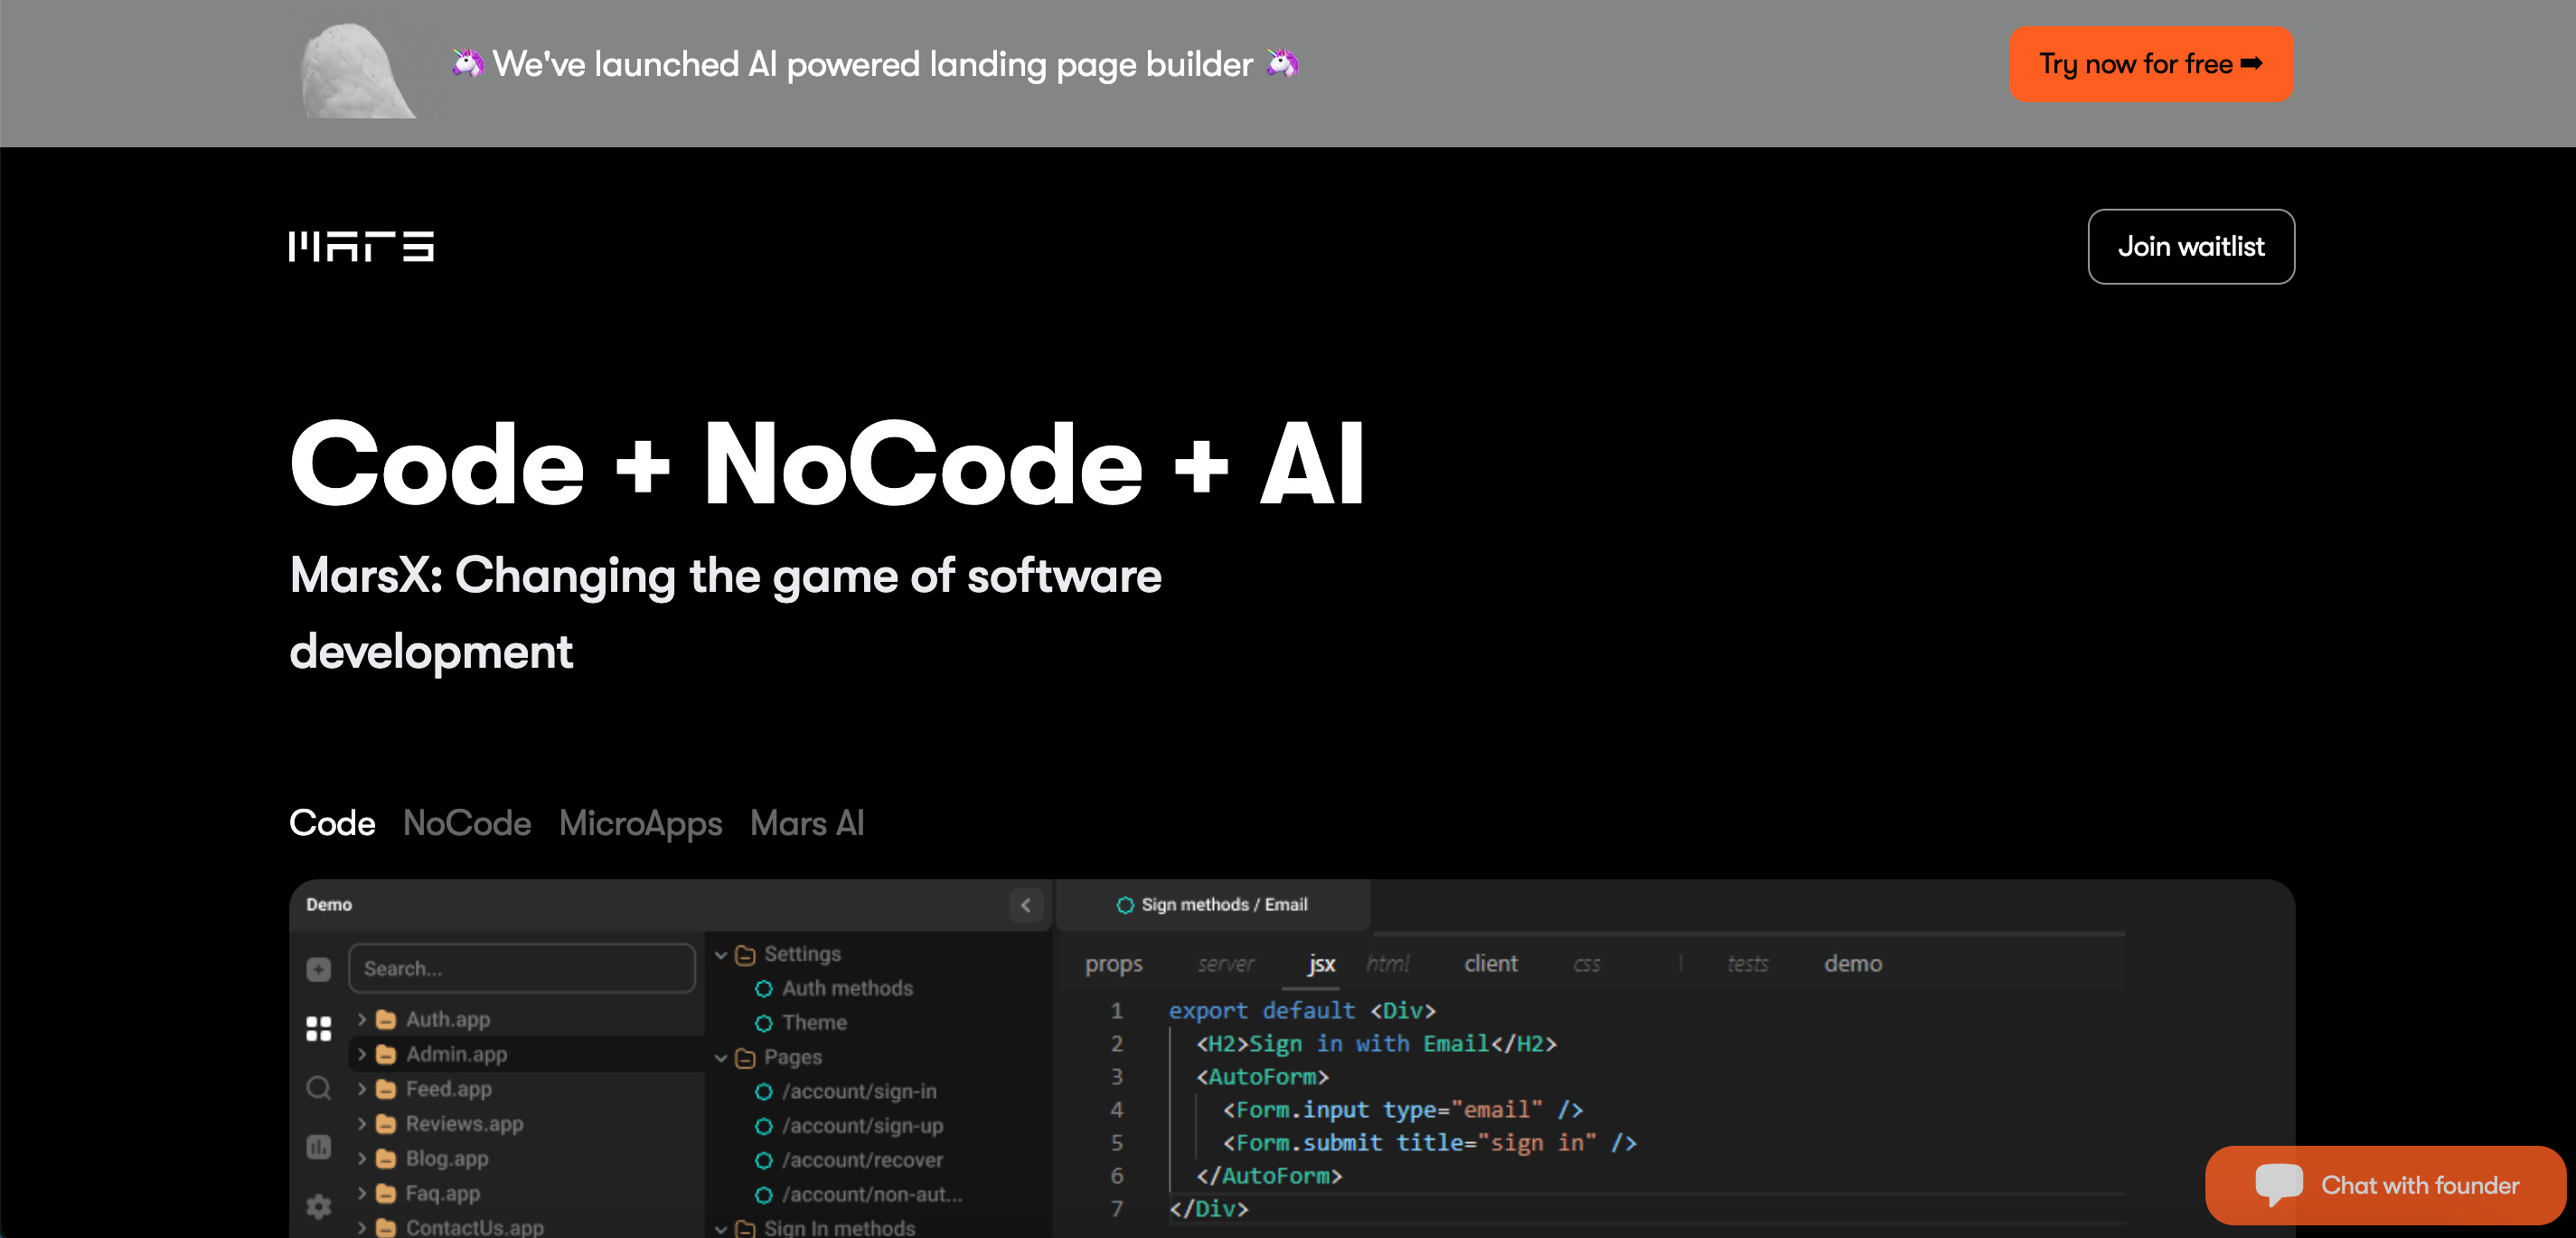Expand the Reviews.app chevron
The height and width of the screenshot is (1238, 2576).
[362, 1124]
